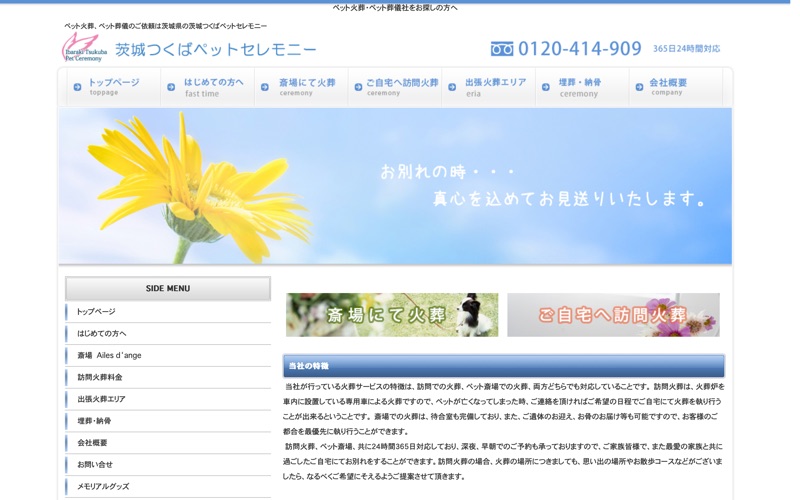Click arrow icon beside はじめての方へ nav item
Screen dimensions: 800x500
coord(171,87)
